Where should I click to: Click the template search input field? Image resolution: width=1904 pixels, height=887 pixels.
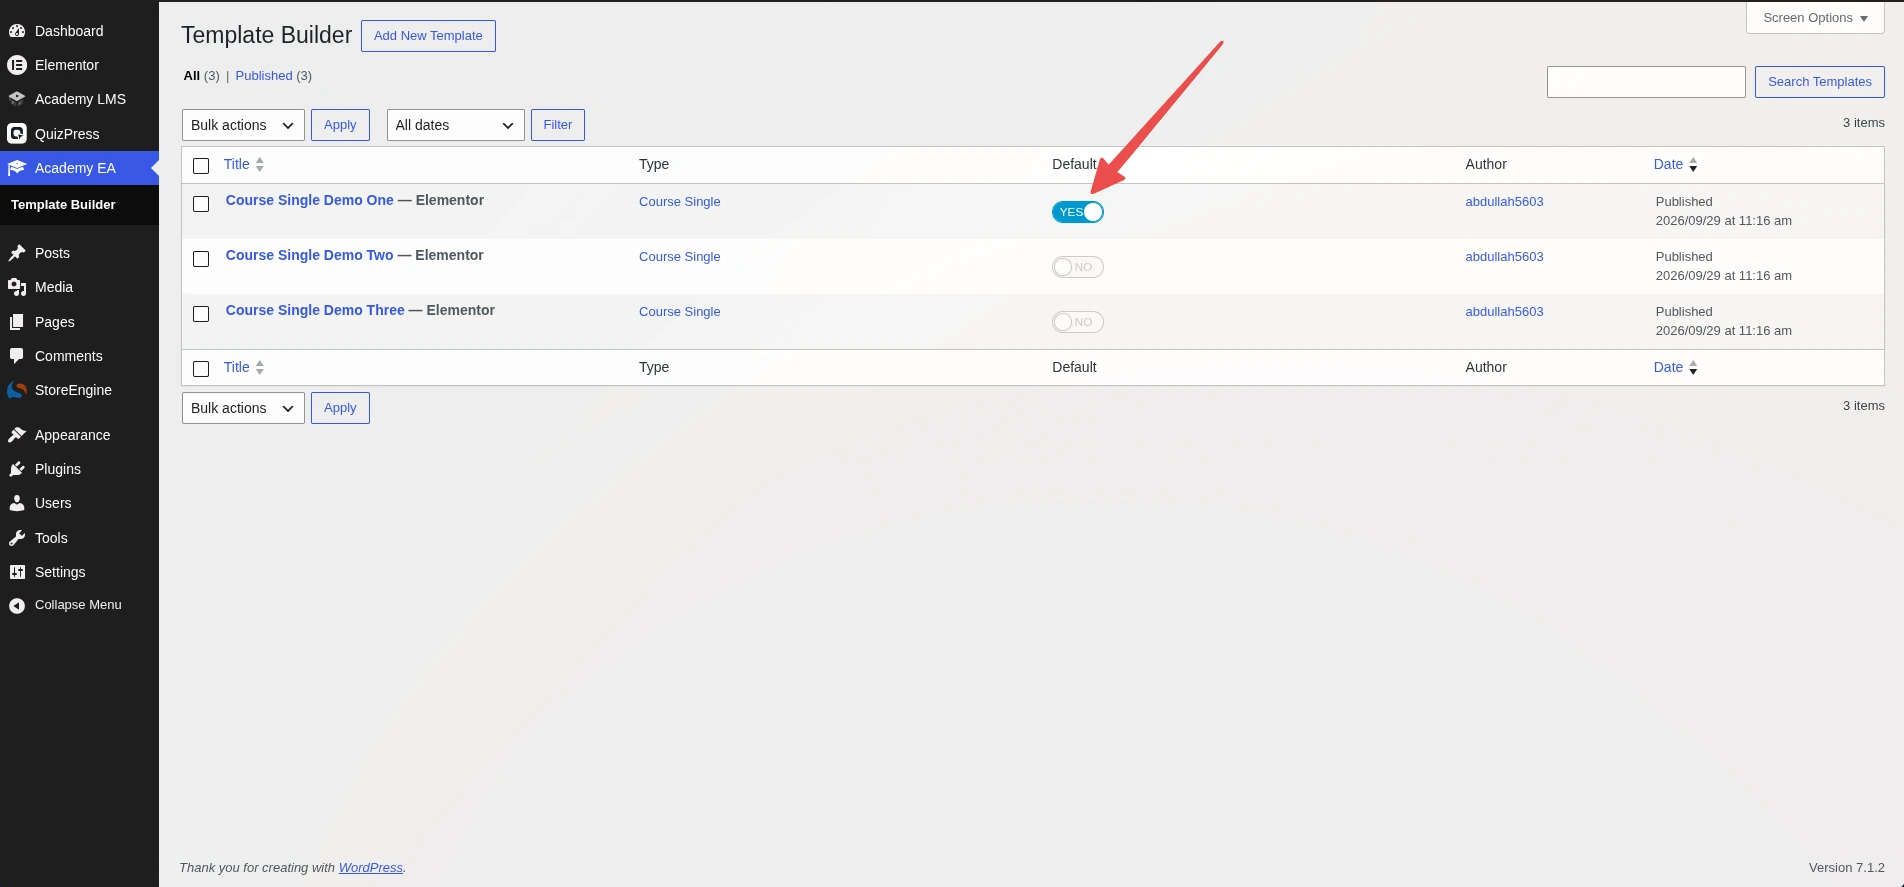coord(1646,82)
